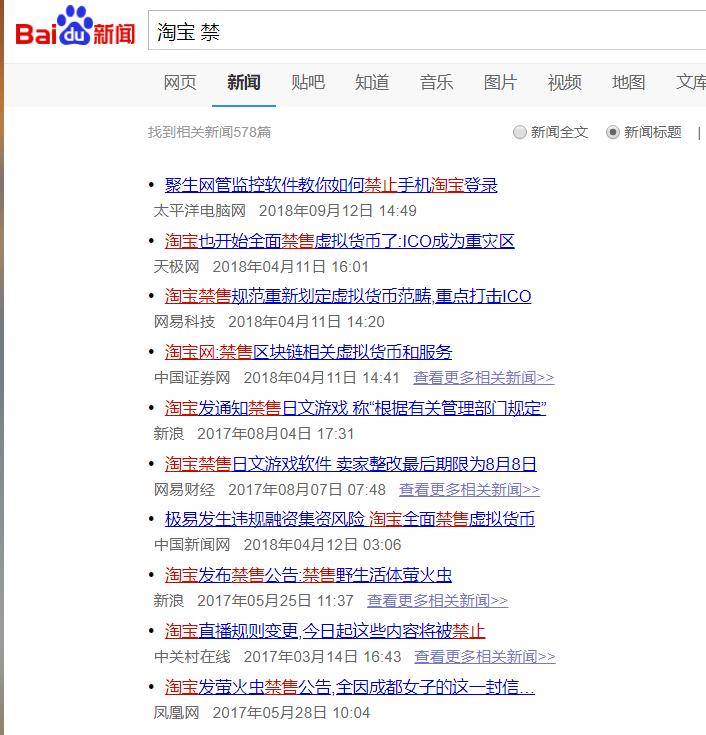
Task: Click source text 中国新闻网
Action: [192, 545]
